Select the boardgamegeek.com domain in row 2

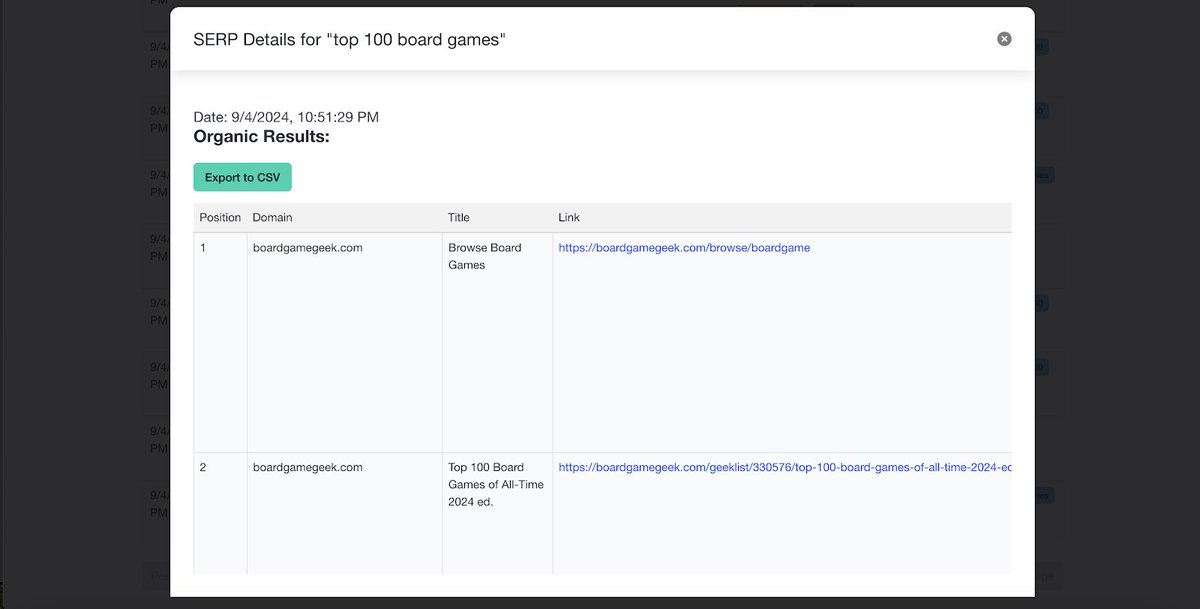(x=307, y=467)
